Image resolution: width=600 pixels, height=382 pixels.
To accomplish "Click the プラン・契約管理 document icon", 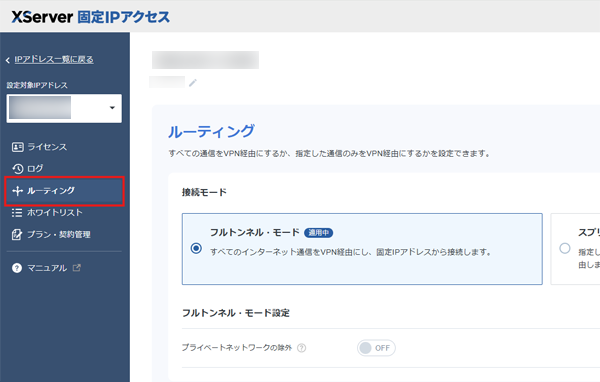I will [17, 235].
